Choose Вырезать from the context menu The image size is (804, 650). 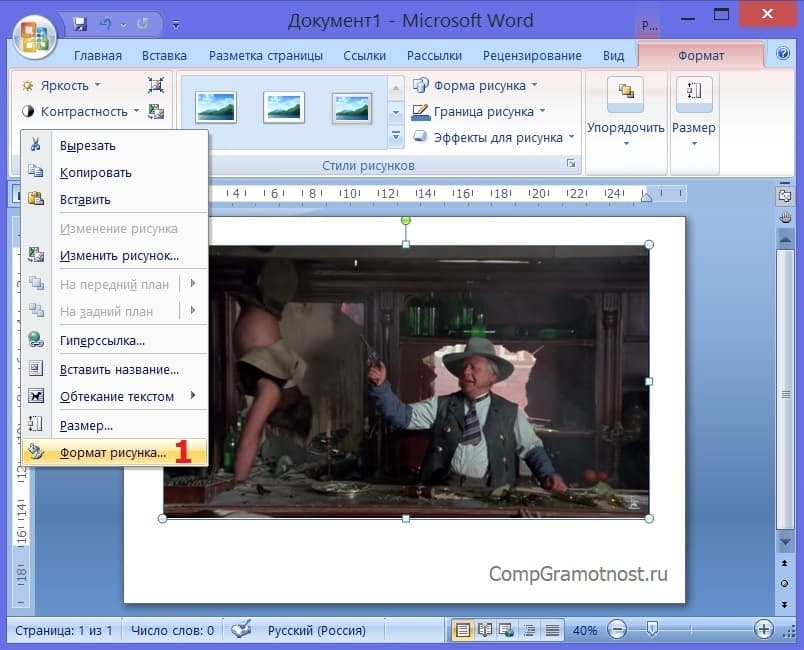[x=114, y=146]
